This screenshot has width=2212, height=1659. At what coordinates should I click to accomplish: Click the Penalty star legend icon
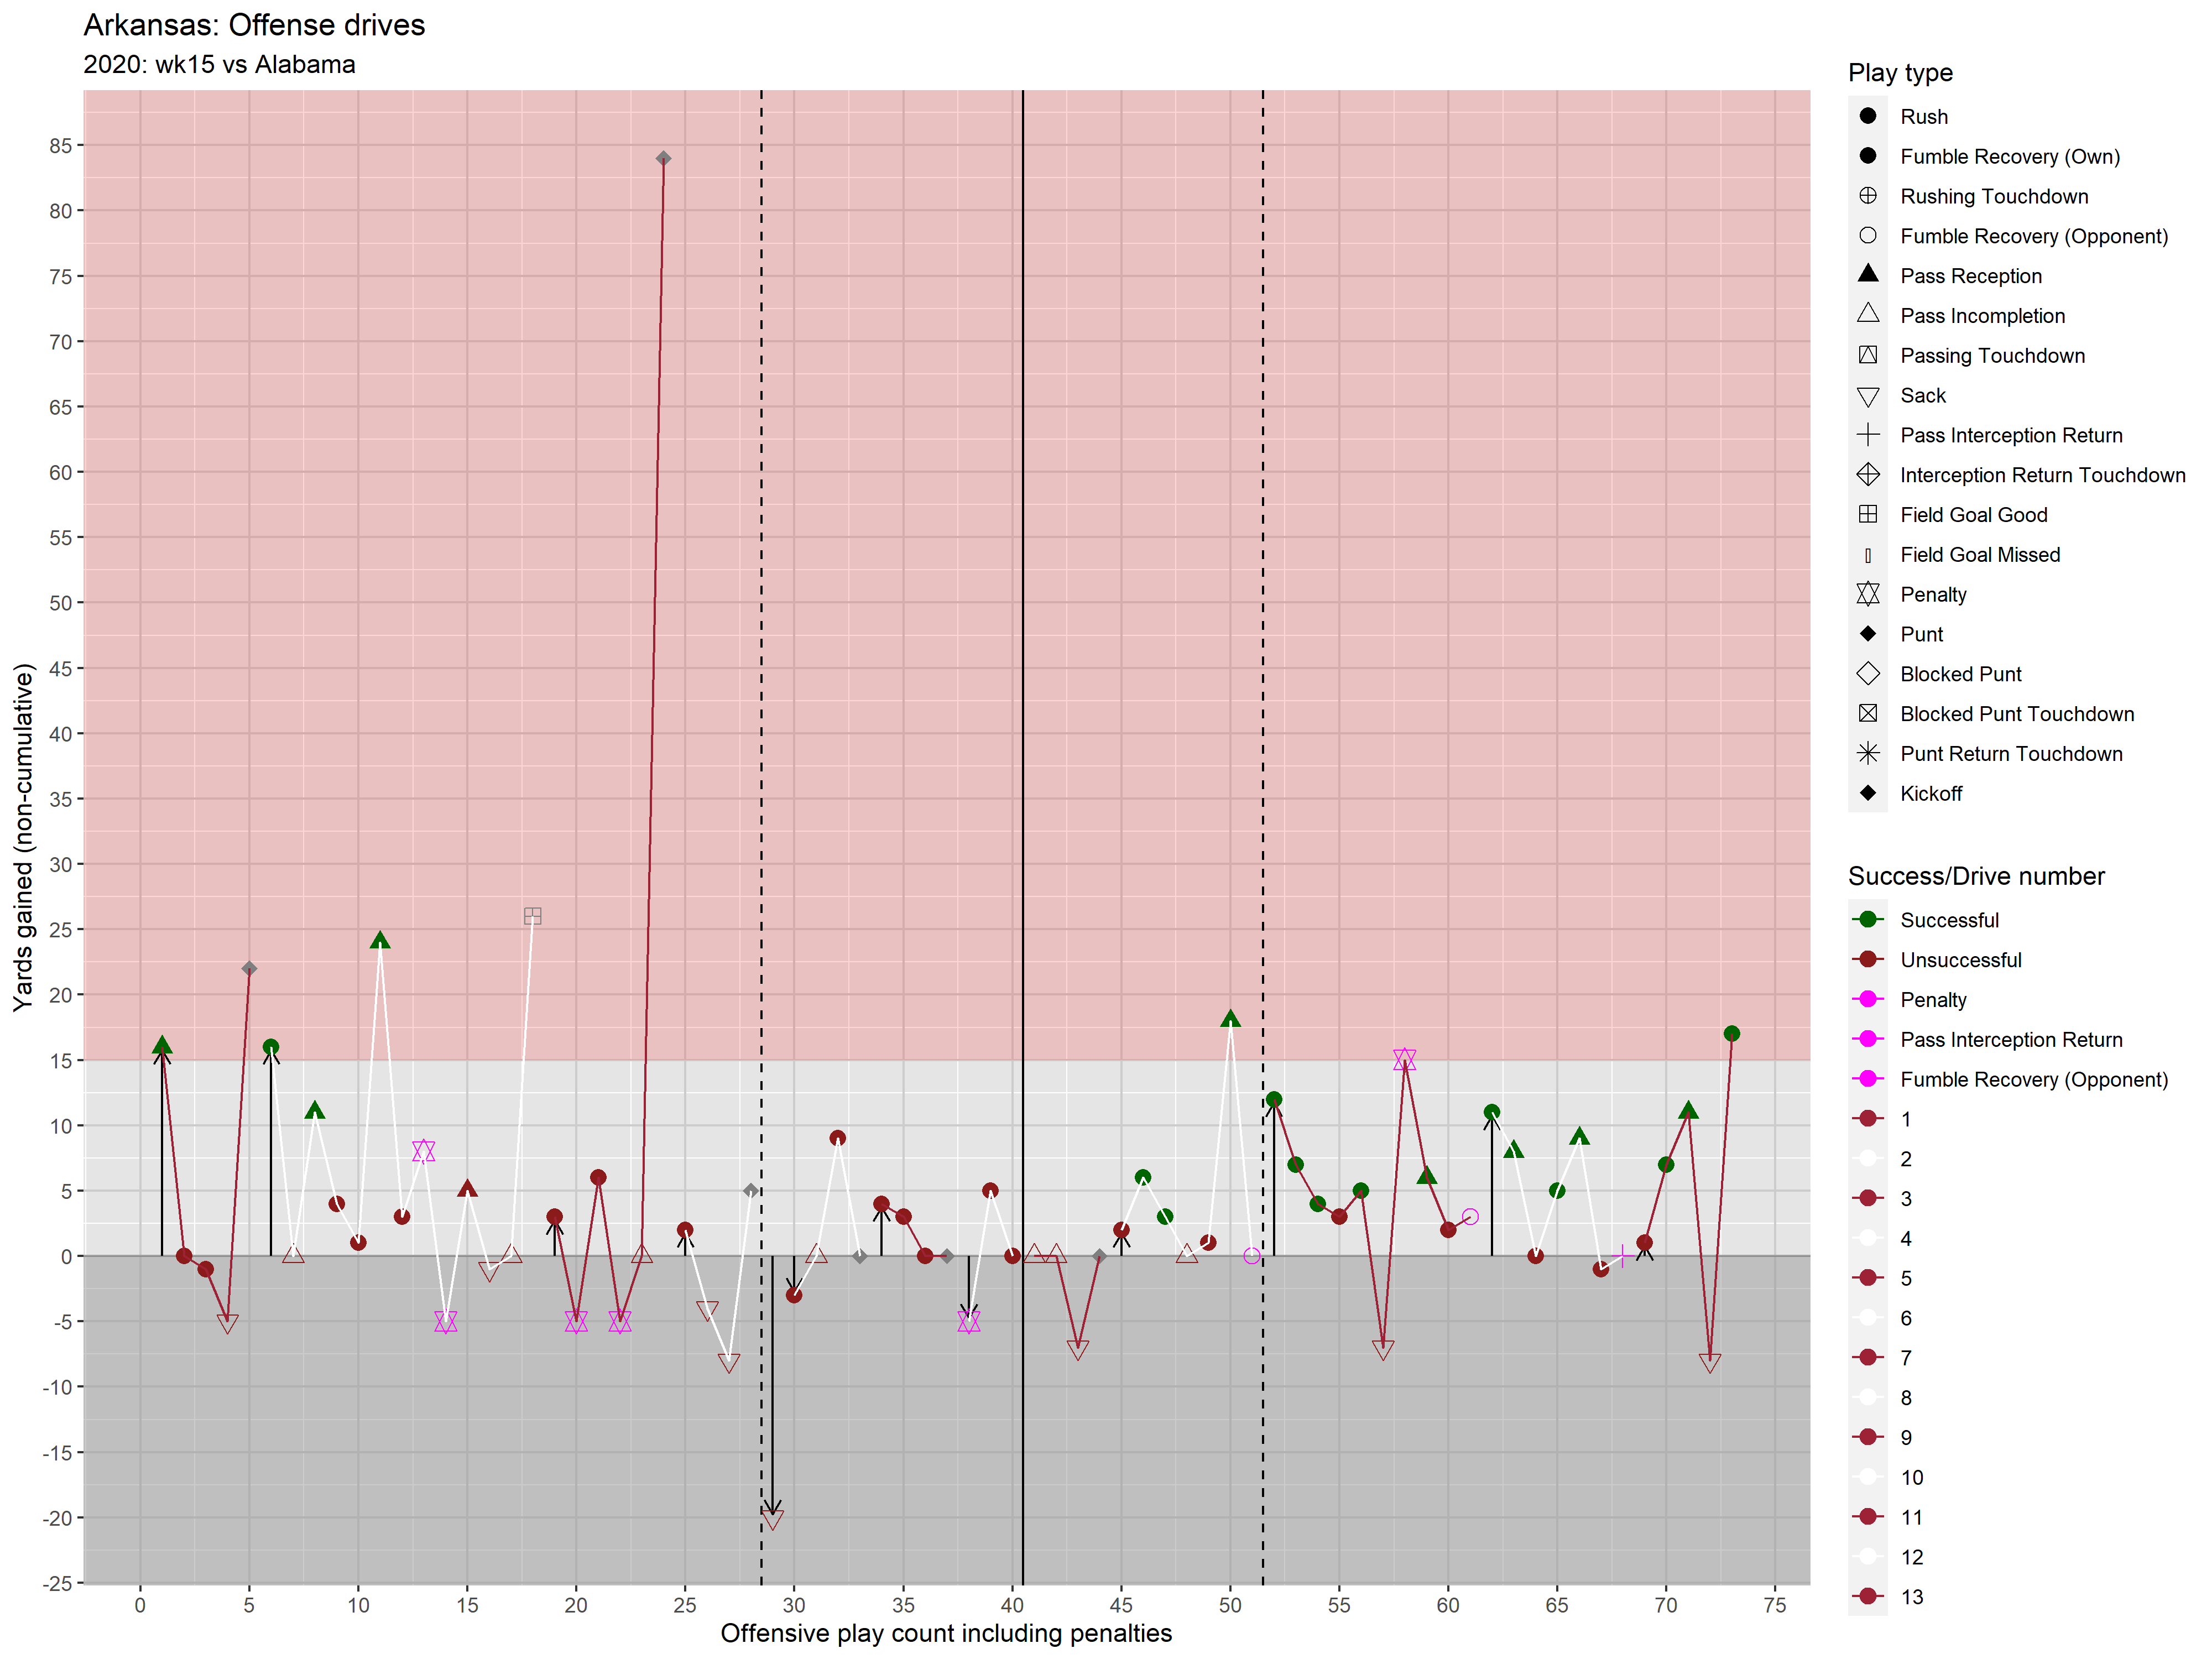[x=1867, y=595]
